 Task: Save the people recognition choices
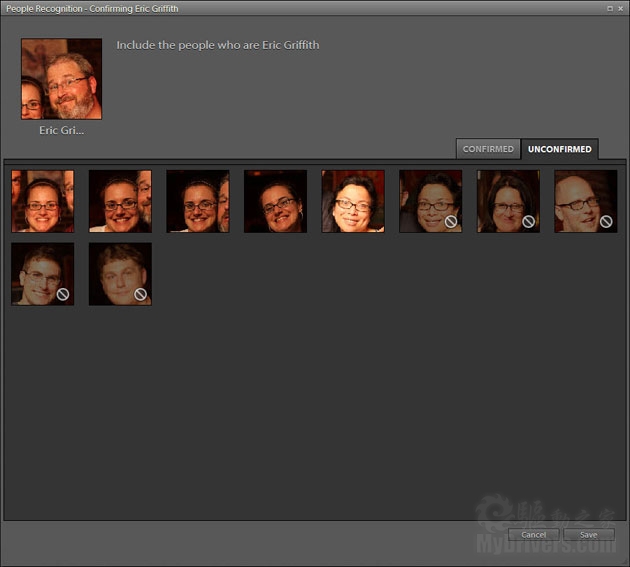click(589, 535)
